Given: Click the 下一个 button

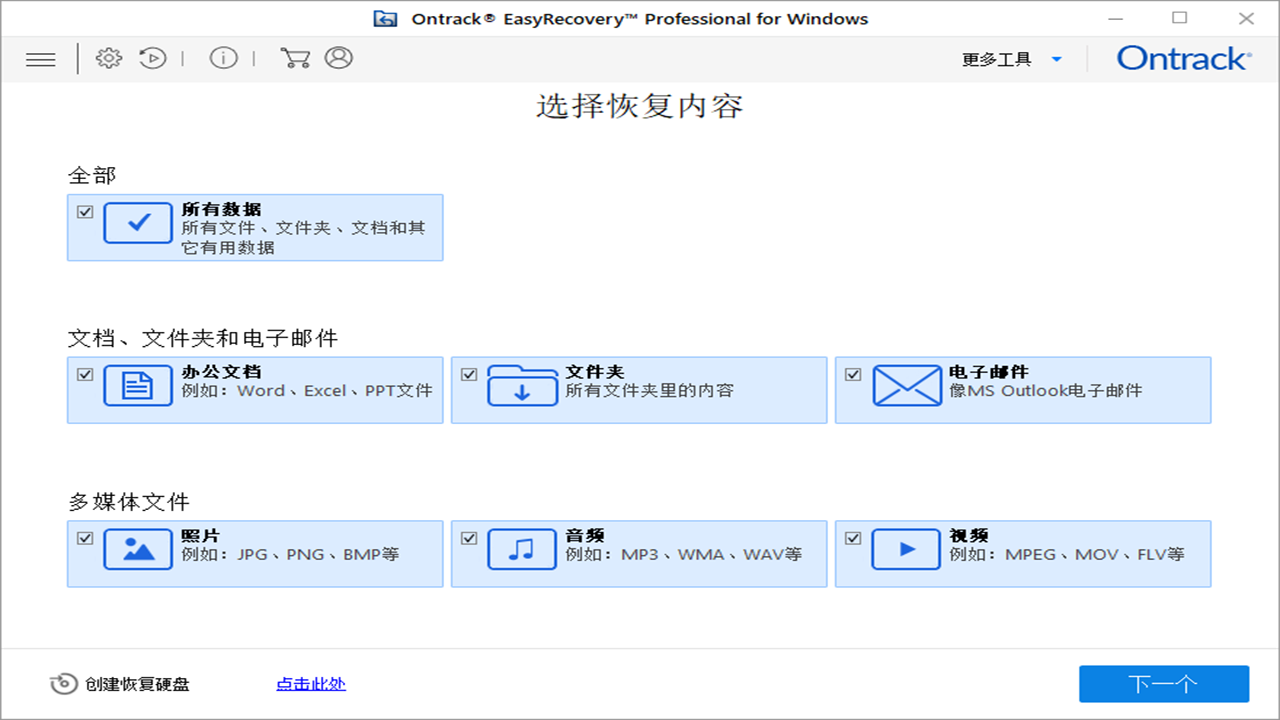Looking at the screenshot, I should click(1162, 684).
